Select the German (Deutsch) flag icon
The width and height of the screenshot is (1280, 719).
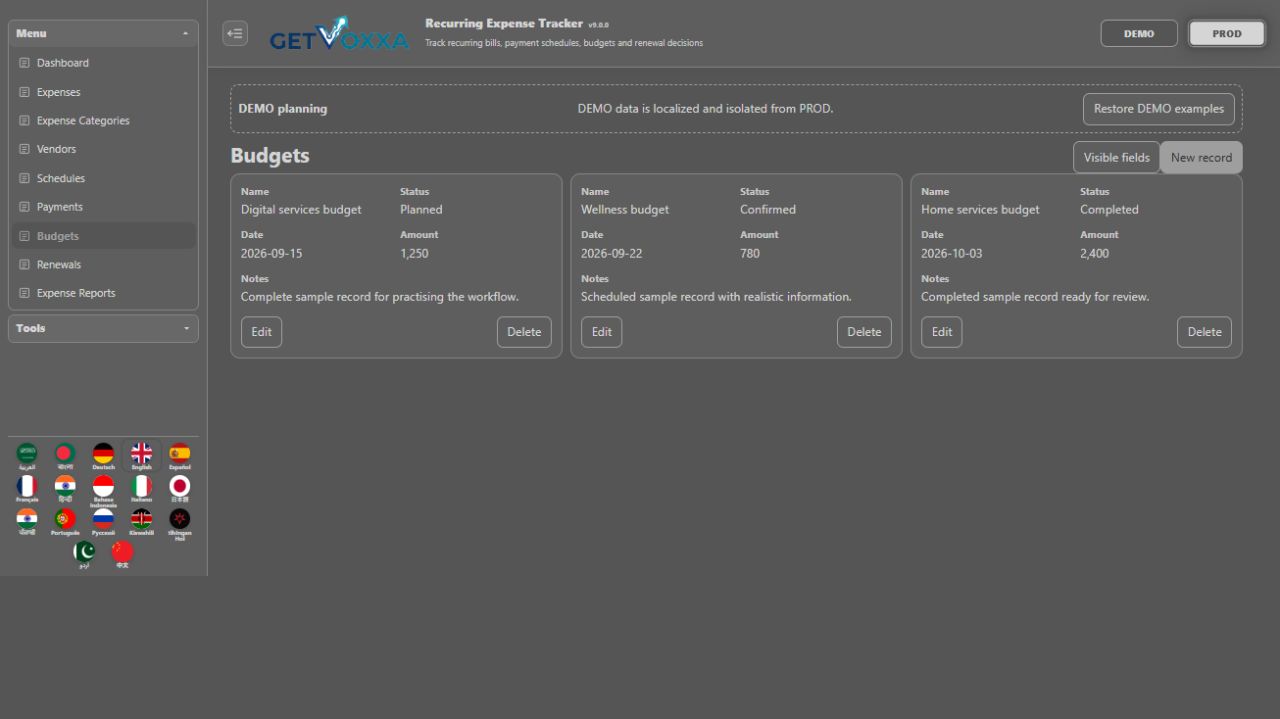(103, 456)
